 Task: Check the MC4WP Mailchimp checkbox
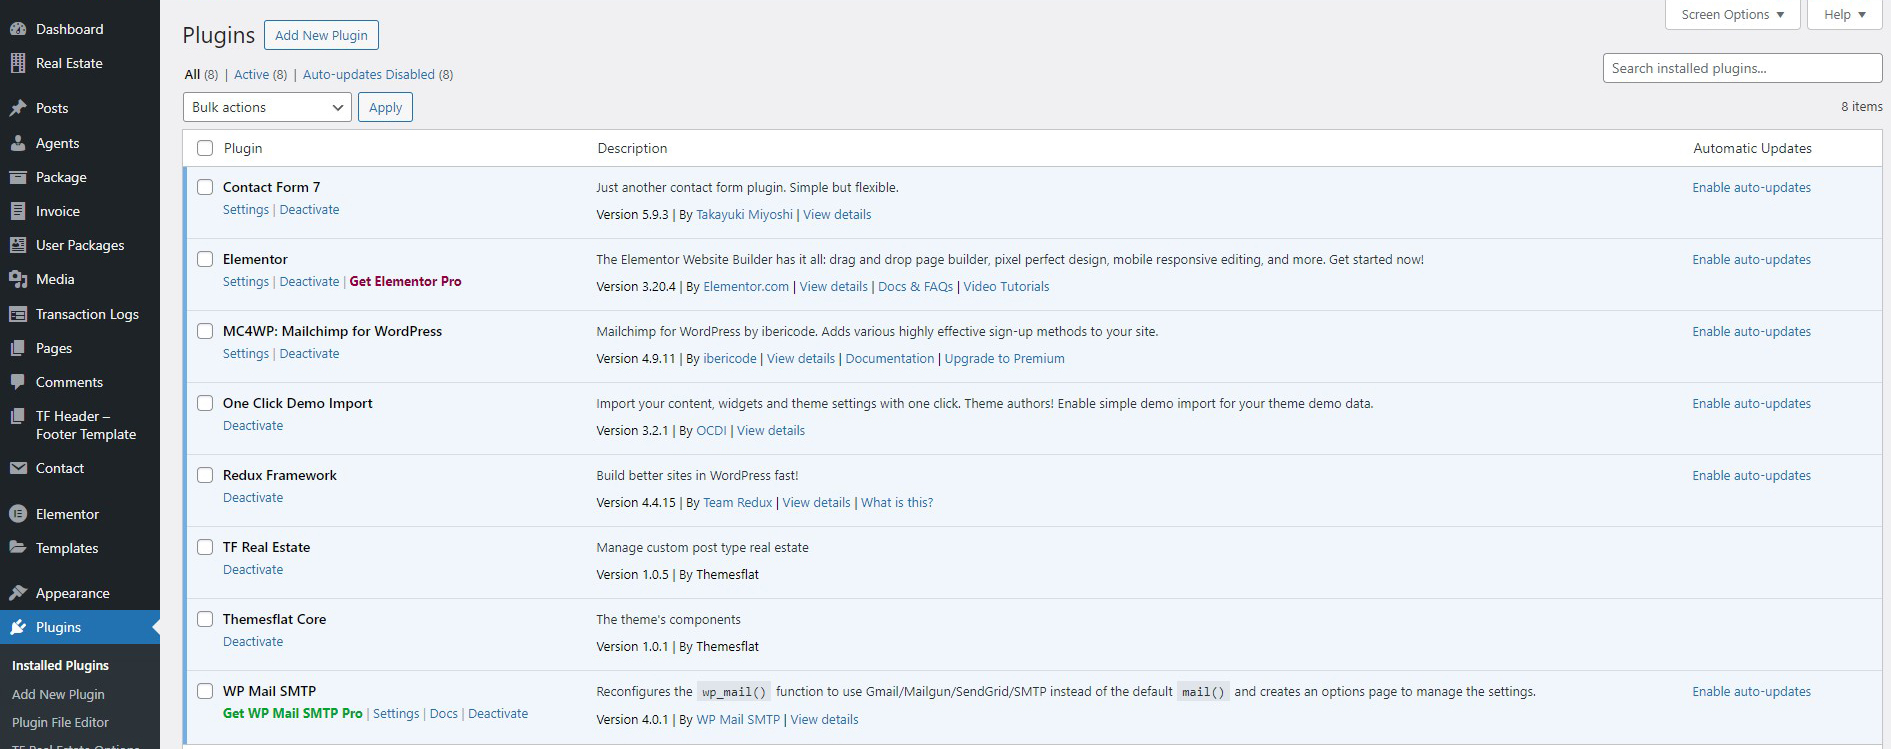(x=205, y=331)
